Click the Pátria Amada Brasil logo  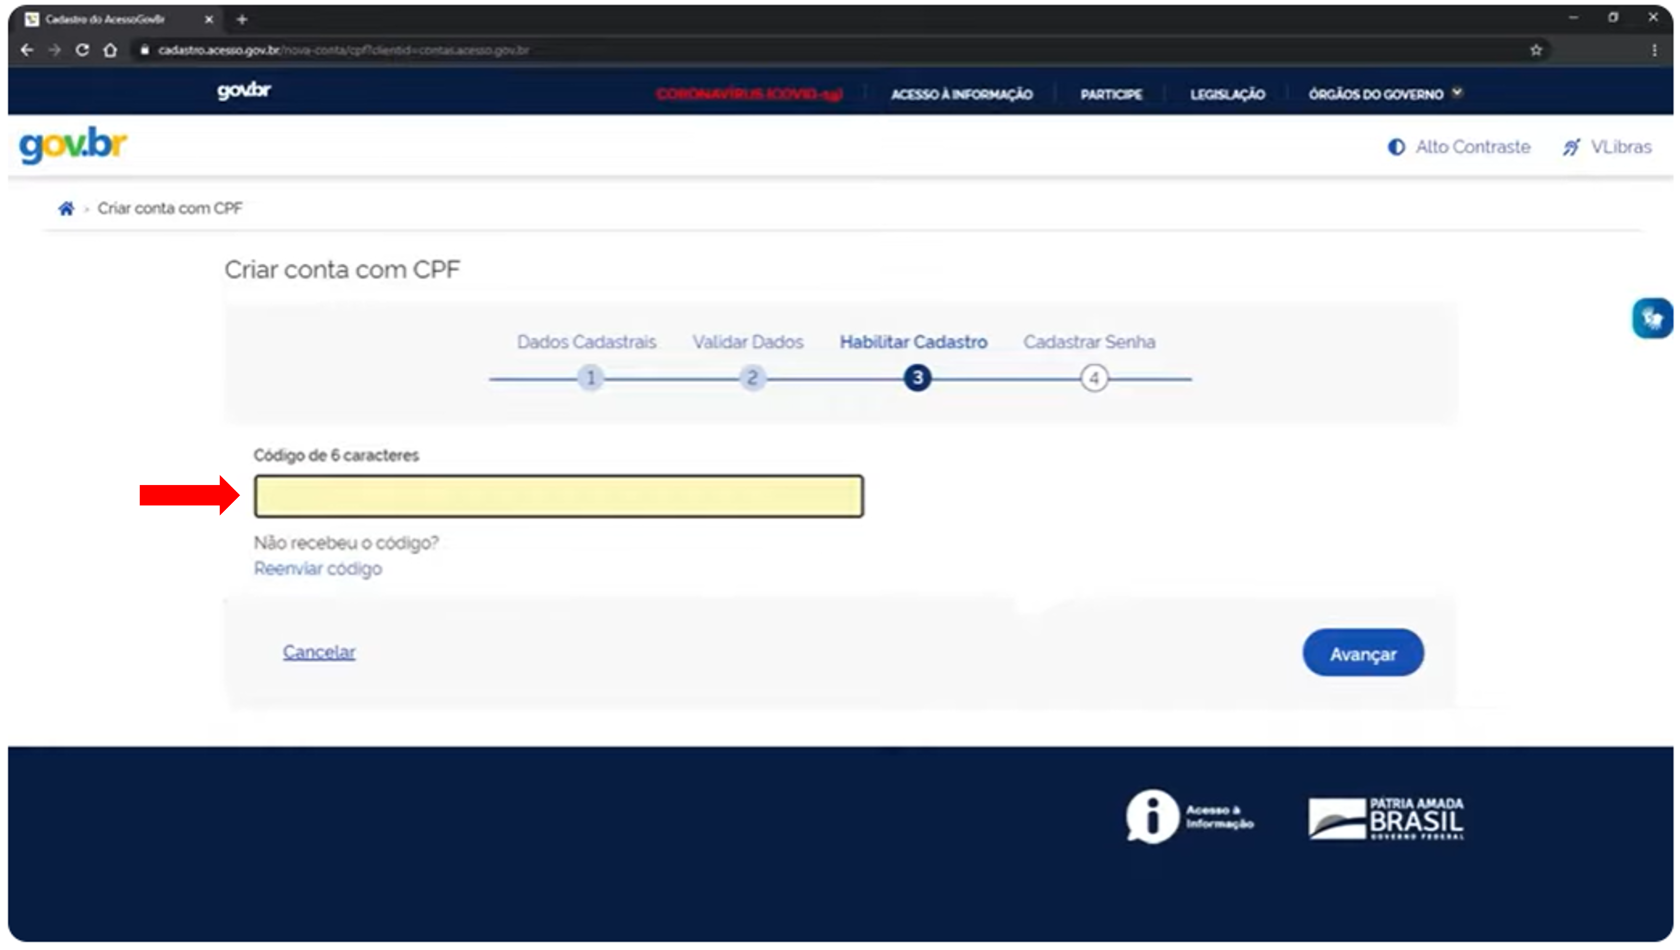(1385, 818)
